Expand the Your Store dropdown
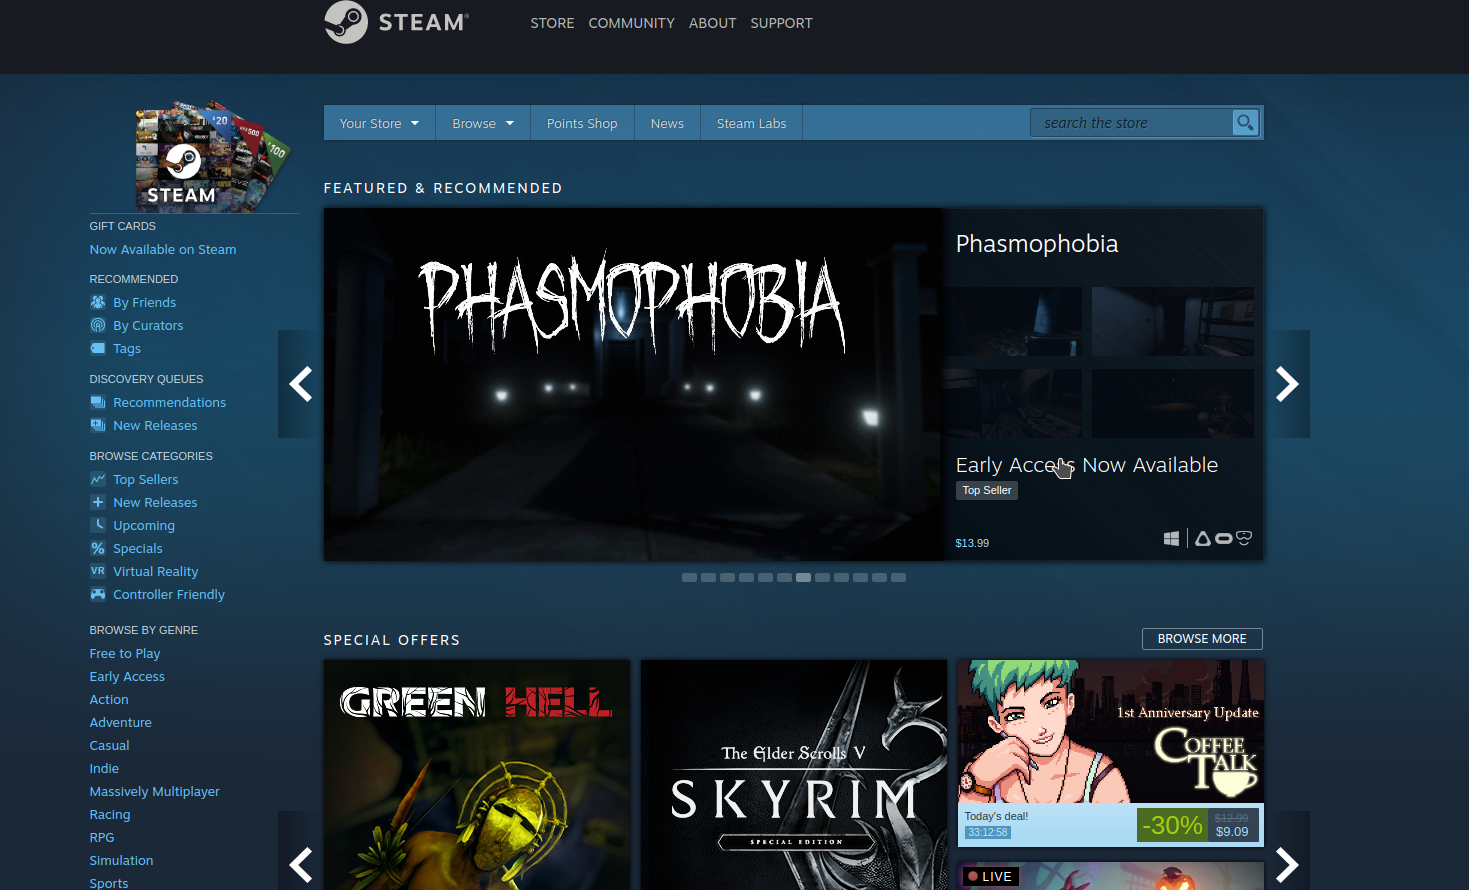Screen dimensions: 1469x890 tap(379, 123)
